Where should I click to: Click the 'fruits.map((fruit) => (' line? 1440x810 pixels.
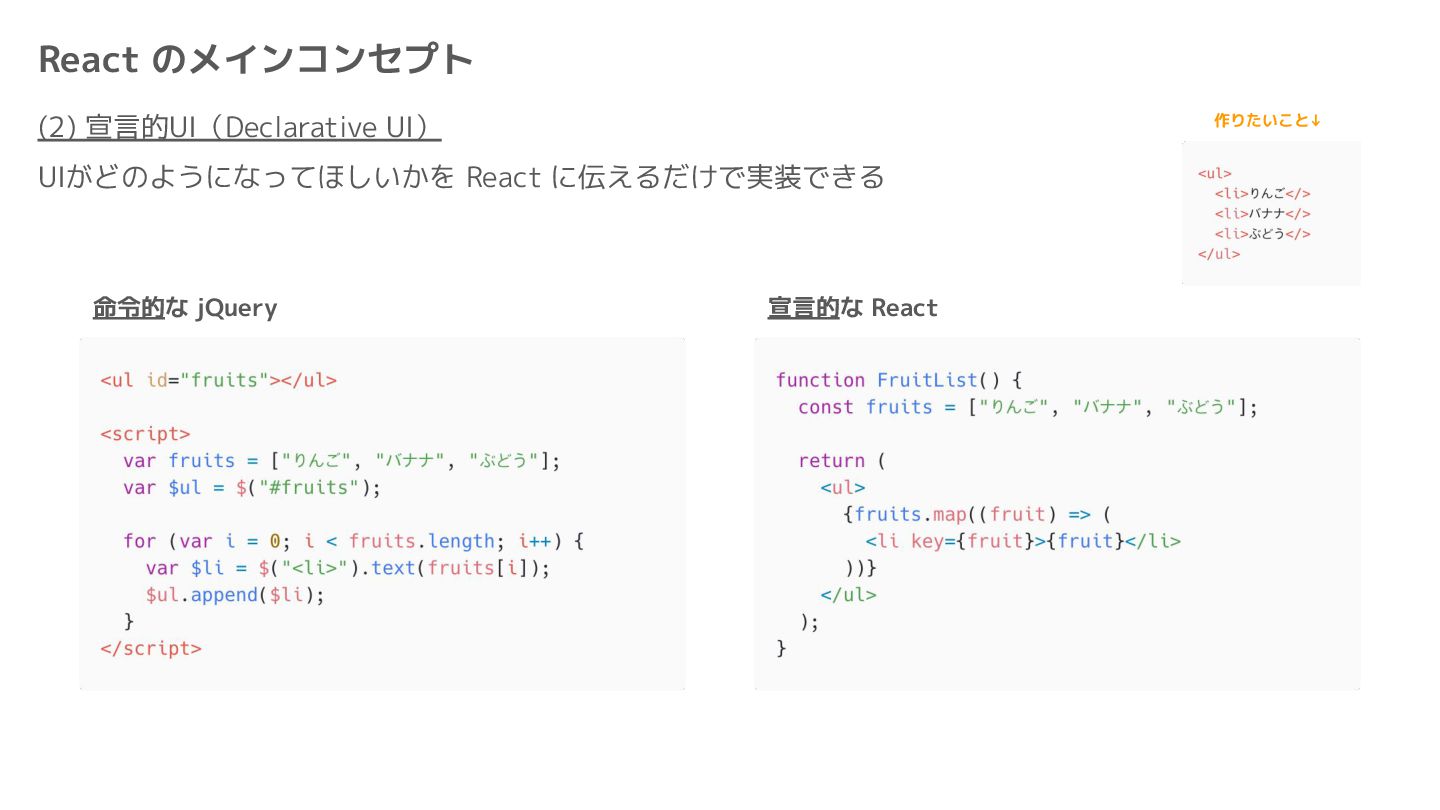click(x=977, y=514)
